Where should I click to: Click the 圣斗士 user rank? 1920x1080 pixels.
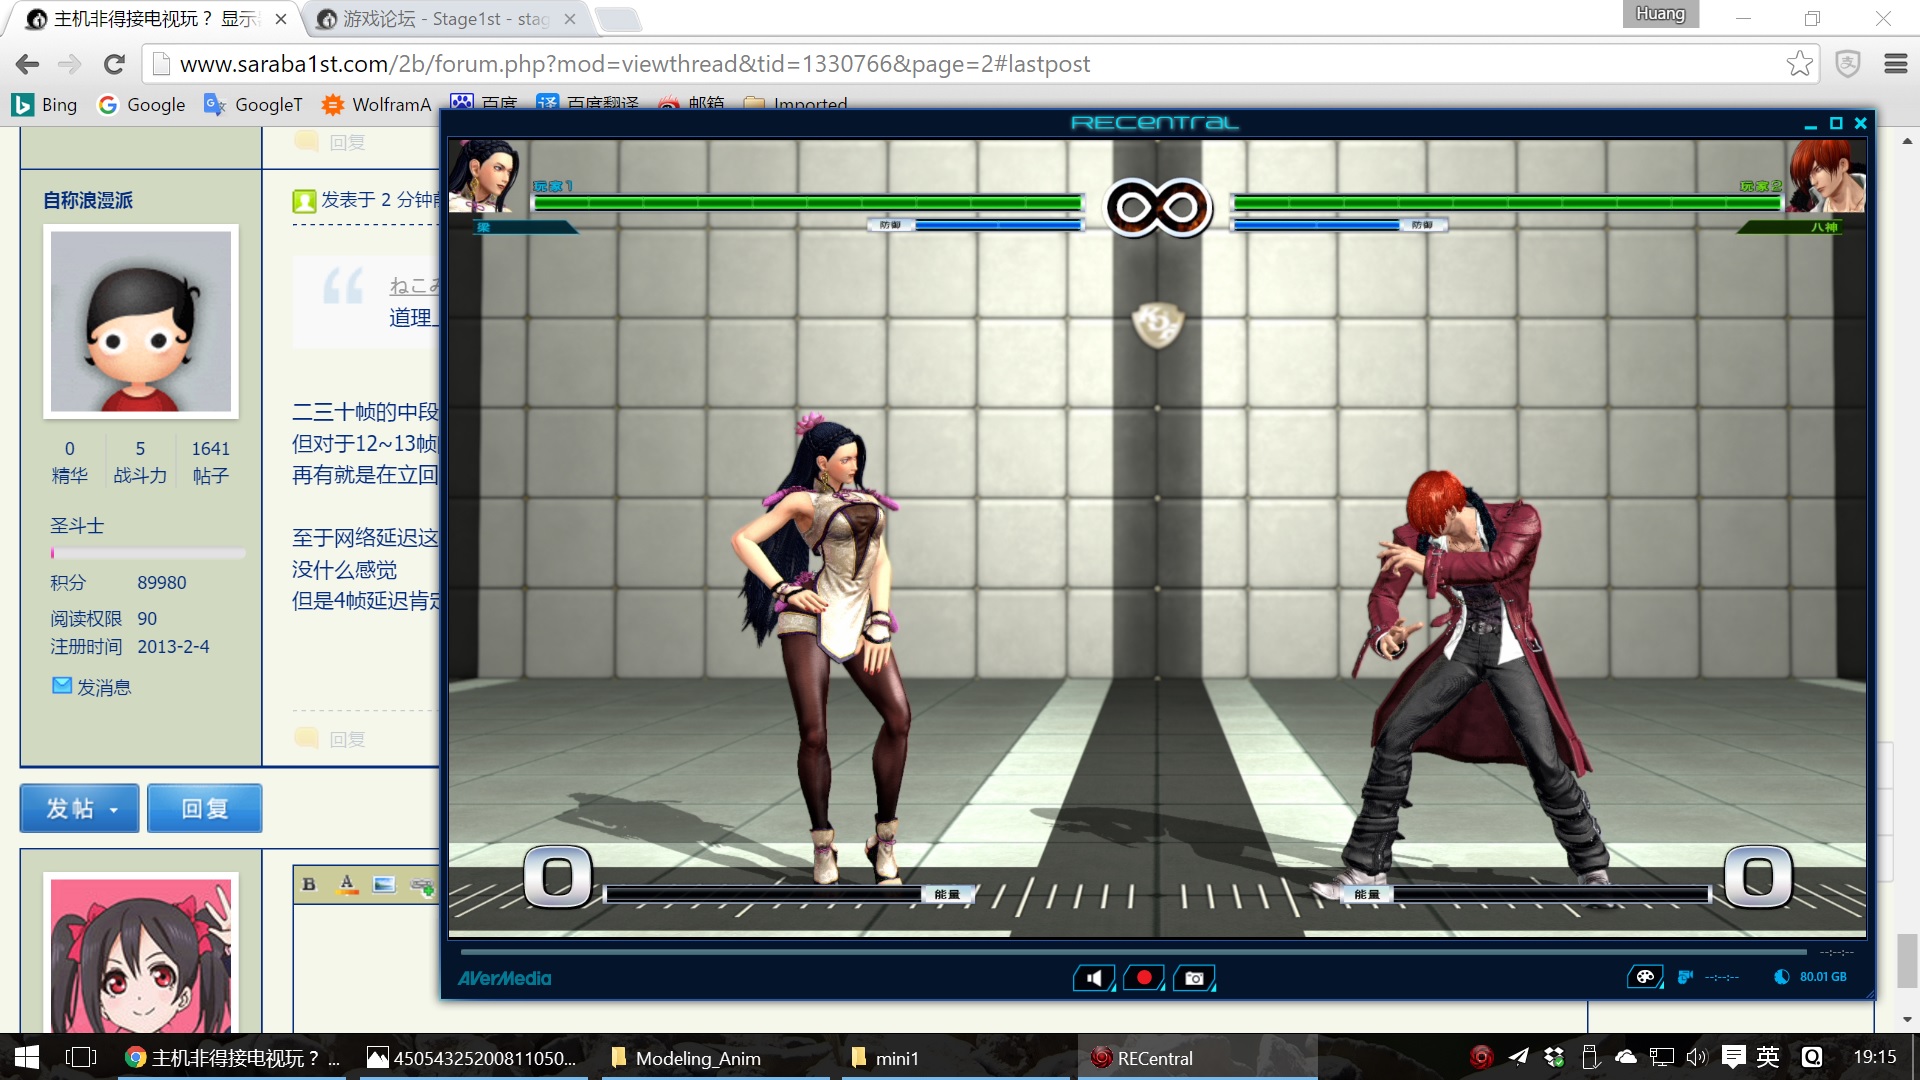(78, 526)
